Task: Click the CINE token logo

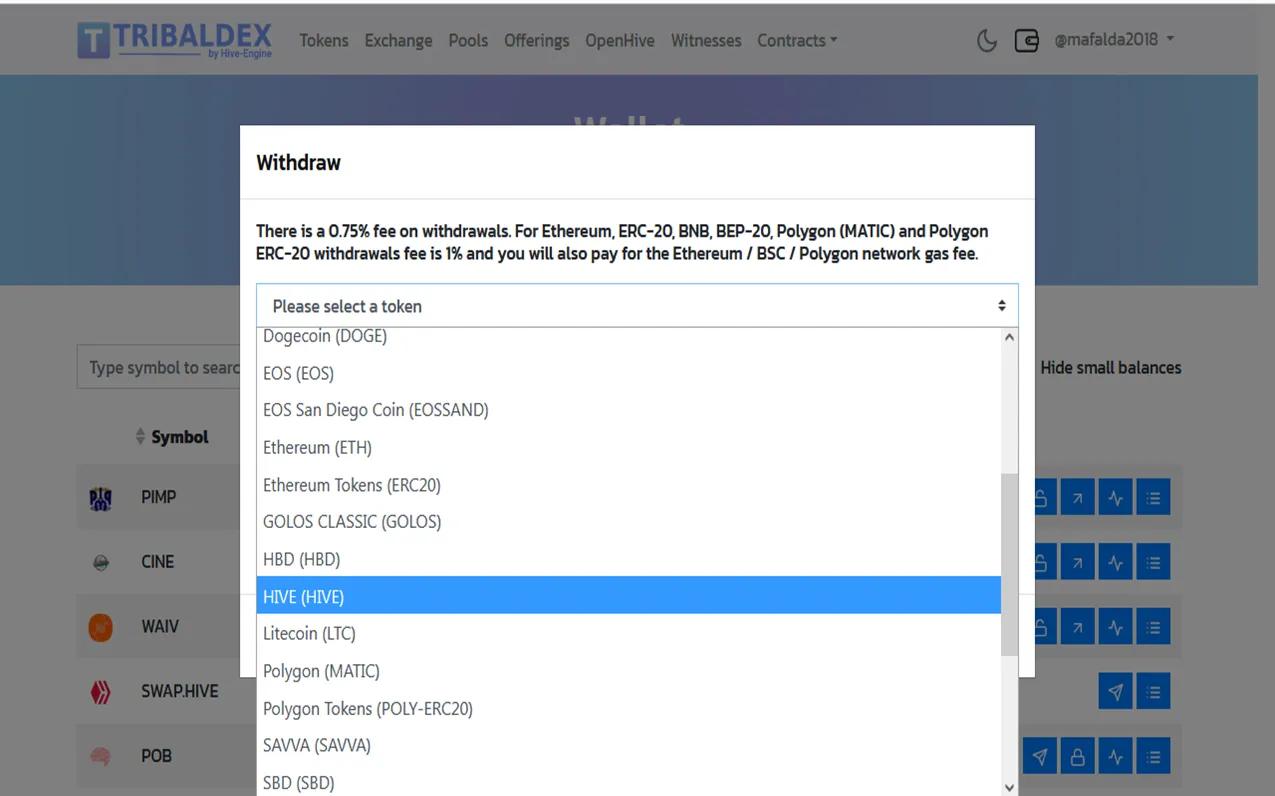Action: (x=100, y=563)
